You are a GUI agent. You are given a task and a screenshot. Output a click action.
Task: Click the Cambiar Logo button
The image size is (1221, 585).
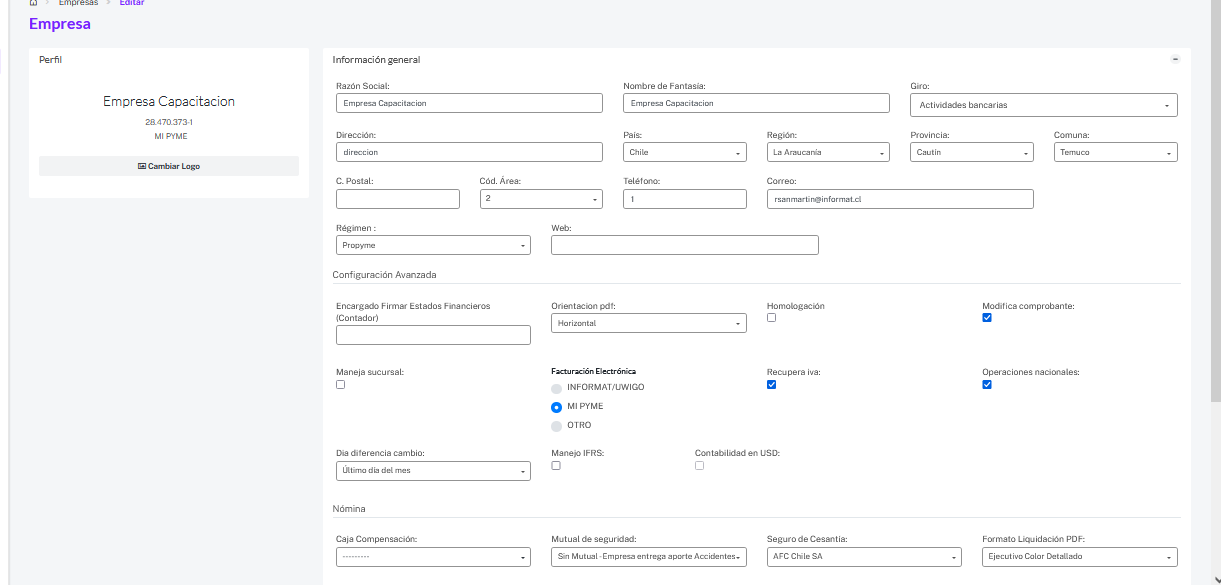168,166
